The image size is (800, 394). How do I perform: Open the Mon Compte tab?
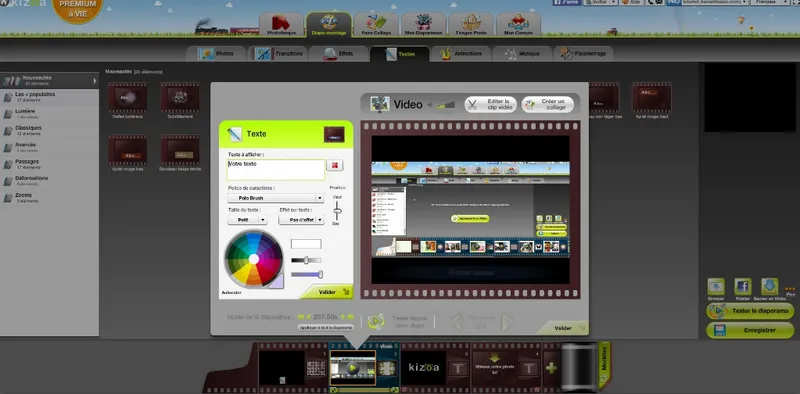pos(518,25)
